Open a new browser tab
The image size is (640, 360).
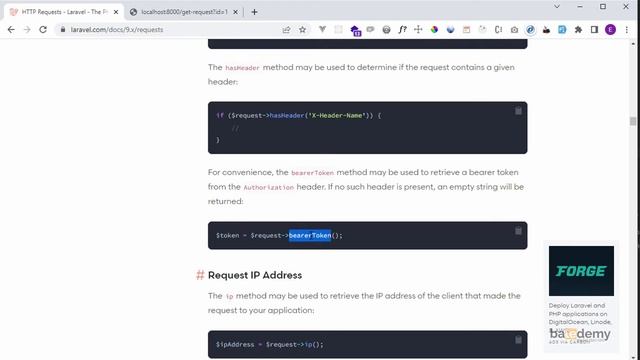254,12
